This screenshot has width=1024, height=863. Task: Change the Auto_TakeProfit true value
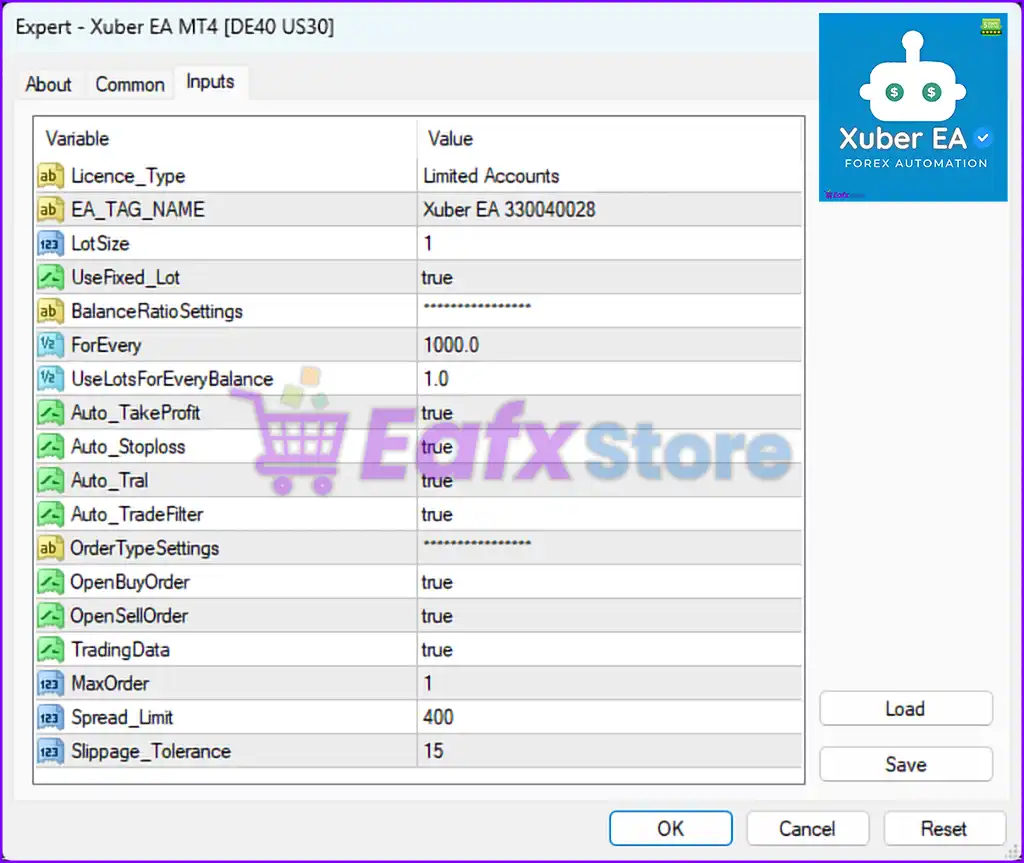[x=609, y=413]
